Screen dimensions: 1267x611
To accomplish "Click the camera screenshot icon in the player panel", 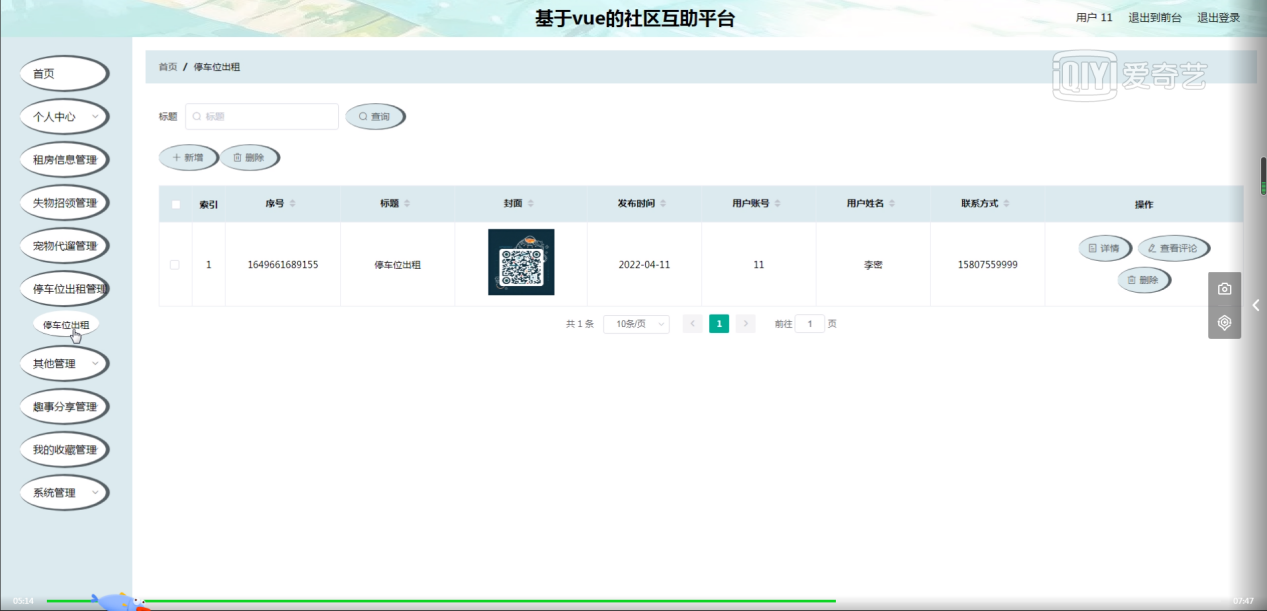I will 1224,289.
